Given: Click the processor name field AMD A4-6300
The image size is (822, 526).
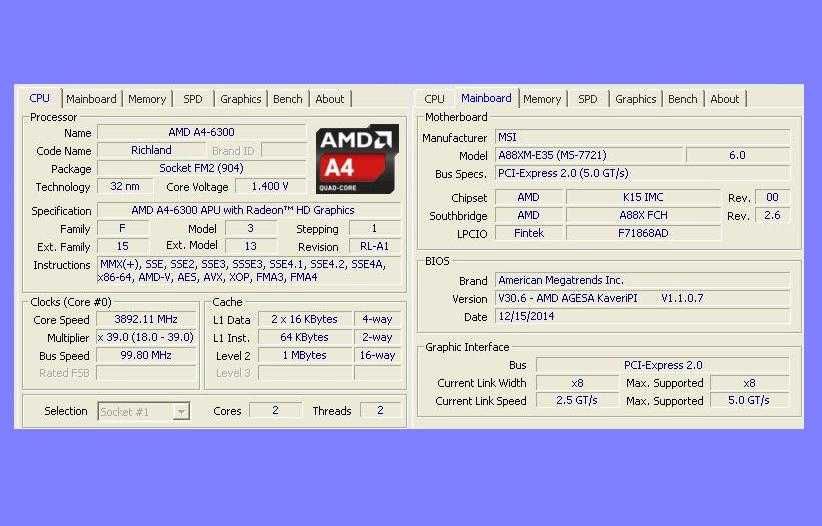Looking at the screenshot, I should click(202, 132).
